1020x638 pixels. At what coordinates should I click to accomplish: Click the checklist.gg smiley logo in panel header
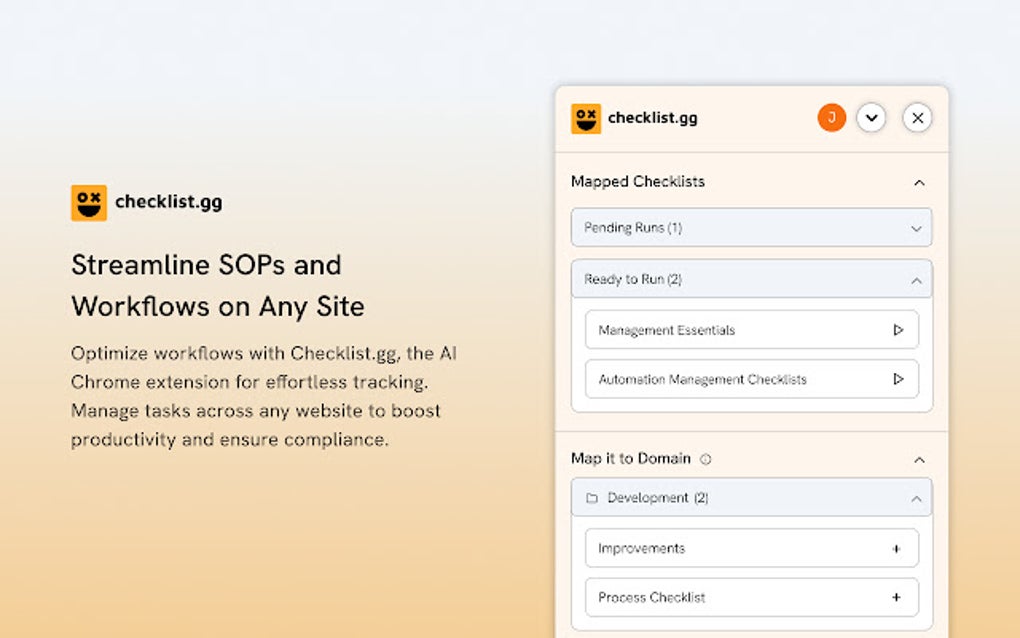pyautogui.click(x=586, y=118)
